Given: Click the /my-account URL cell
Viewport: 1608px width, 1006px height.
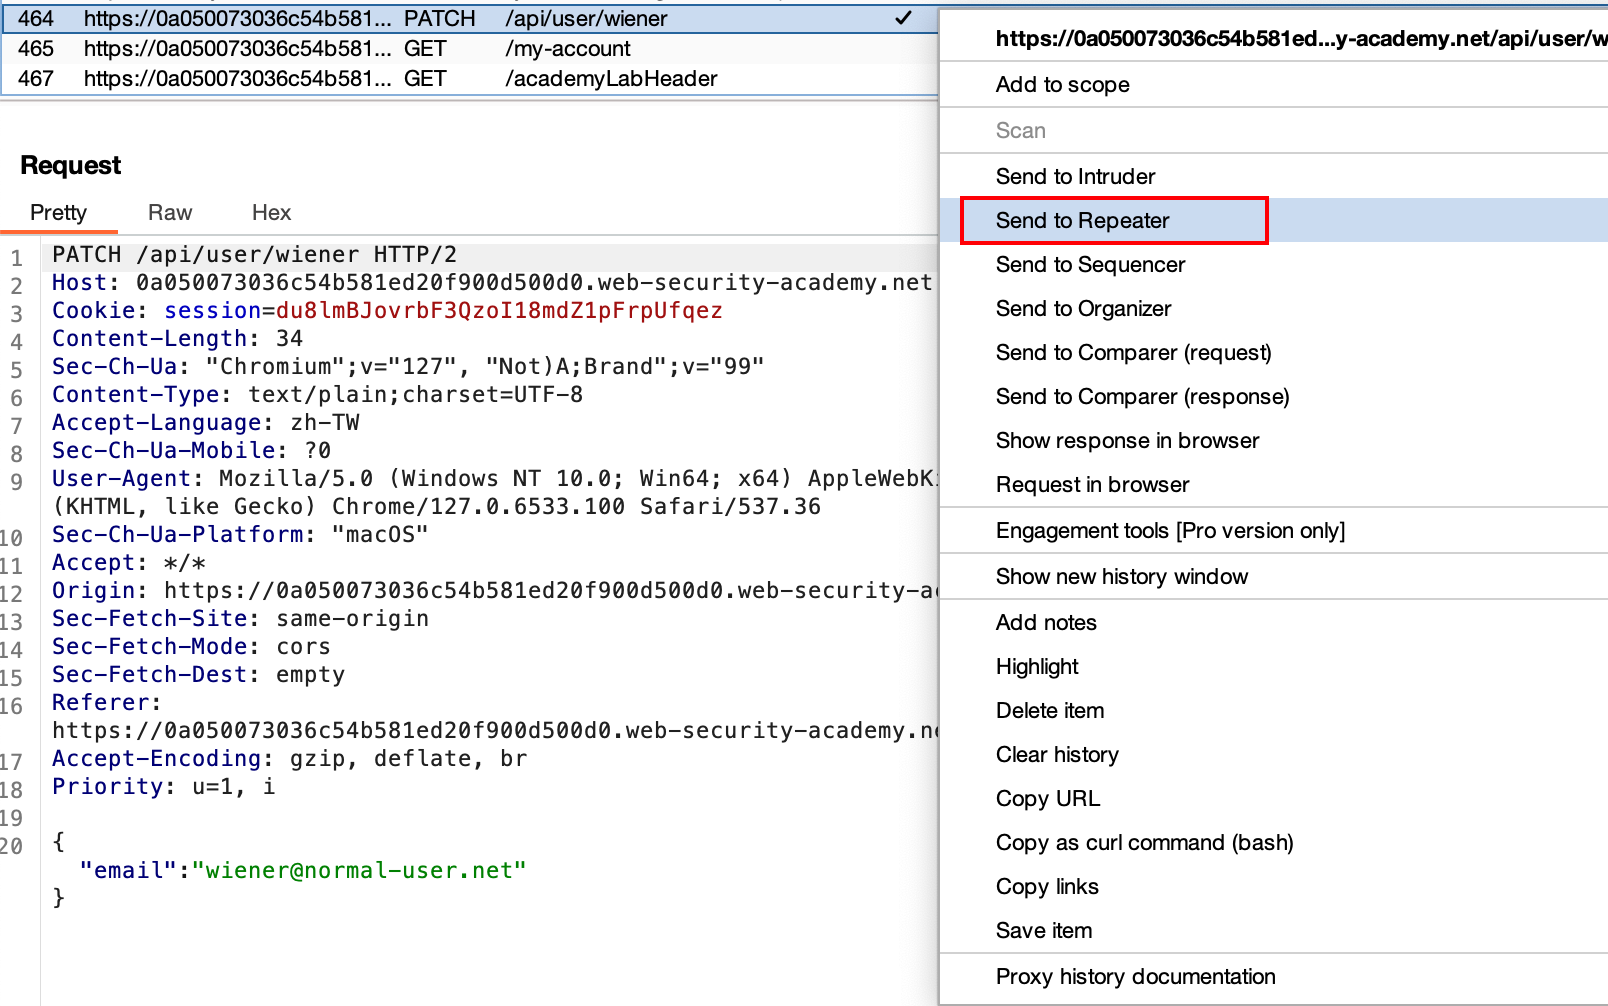Looking at the screenshot, I should tap(568, 48).
